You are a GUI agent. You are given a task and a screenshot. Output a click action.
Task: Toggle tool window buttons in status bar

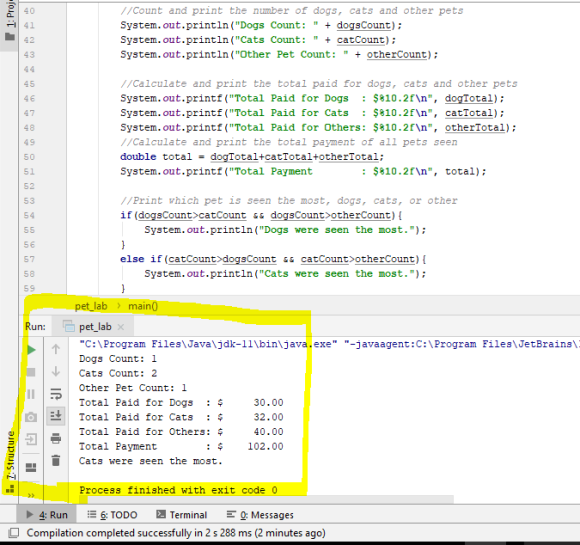(x=14, y=533)
